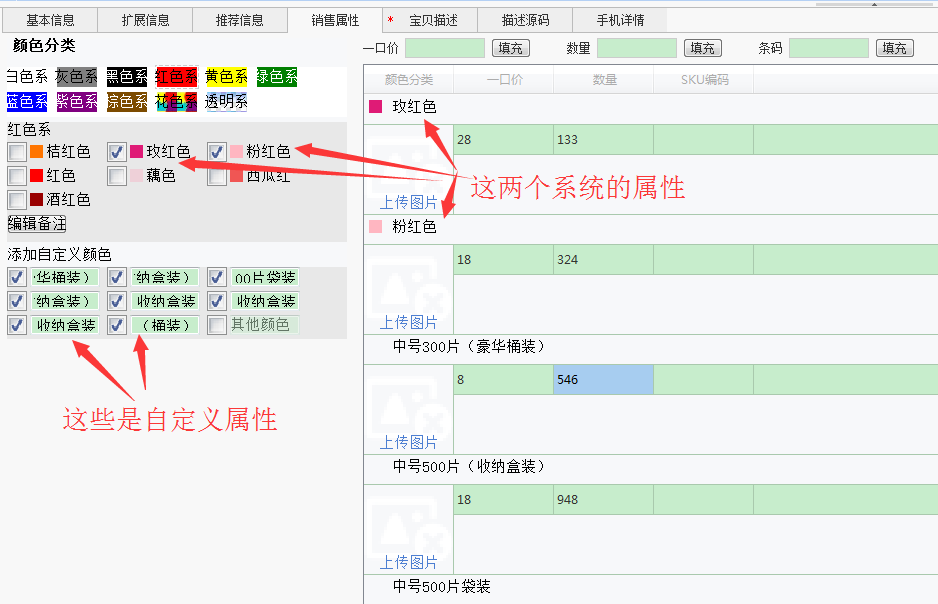This screenshot has height=604, width=938.
Task: Click the 编辑备注 button
Action: coord(37,223)
